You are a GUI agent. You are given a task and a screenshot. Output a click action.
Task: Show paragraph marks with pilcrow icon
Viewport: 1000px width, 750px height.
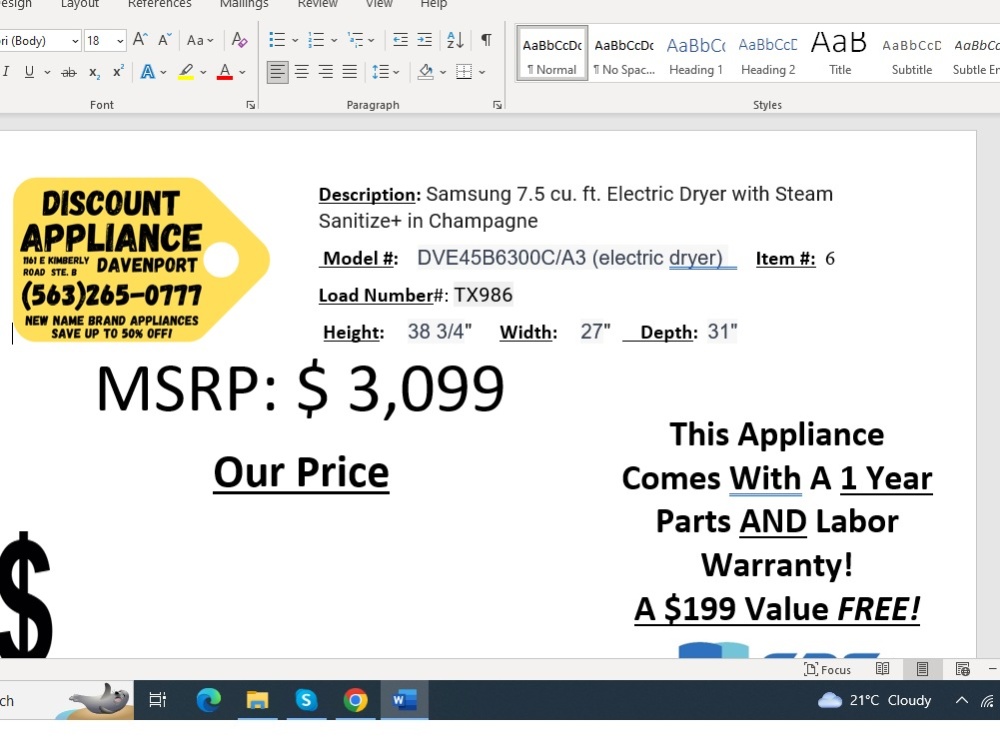pyautogui.click(x=487, y=40)
